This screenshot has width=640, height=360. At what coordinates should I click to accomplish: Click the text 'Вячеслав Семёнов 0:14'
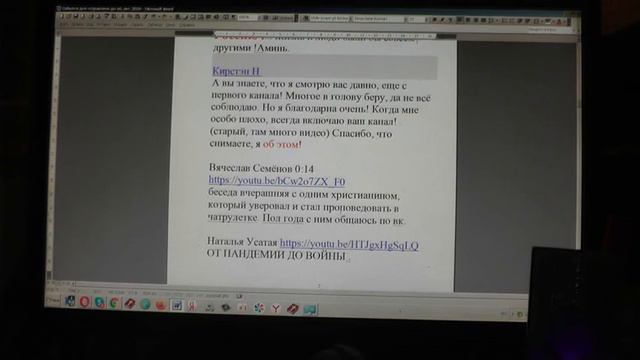pyautogui.click(x=261, y=168)
